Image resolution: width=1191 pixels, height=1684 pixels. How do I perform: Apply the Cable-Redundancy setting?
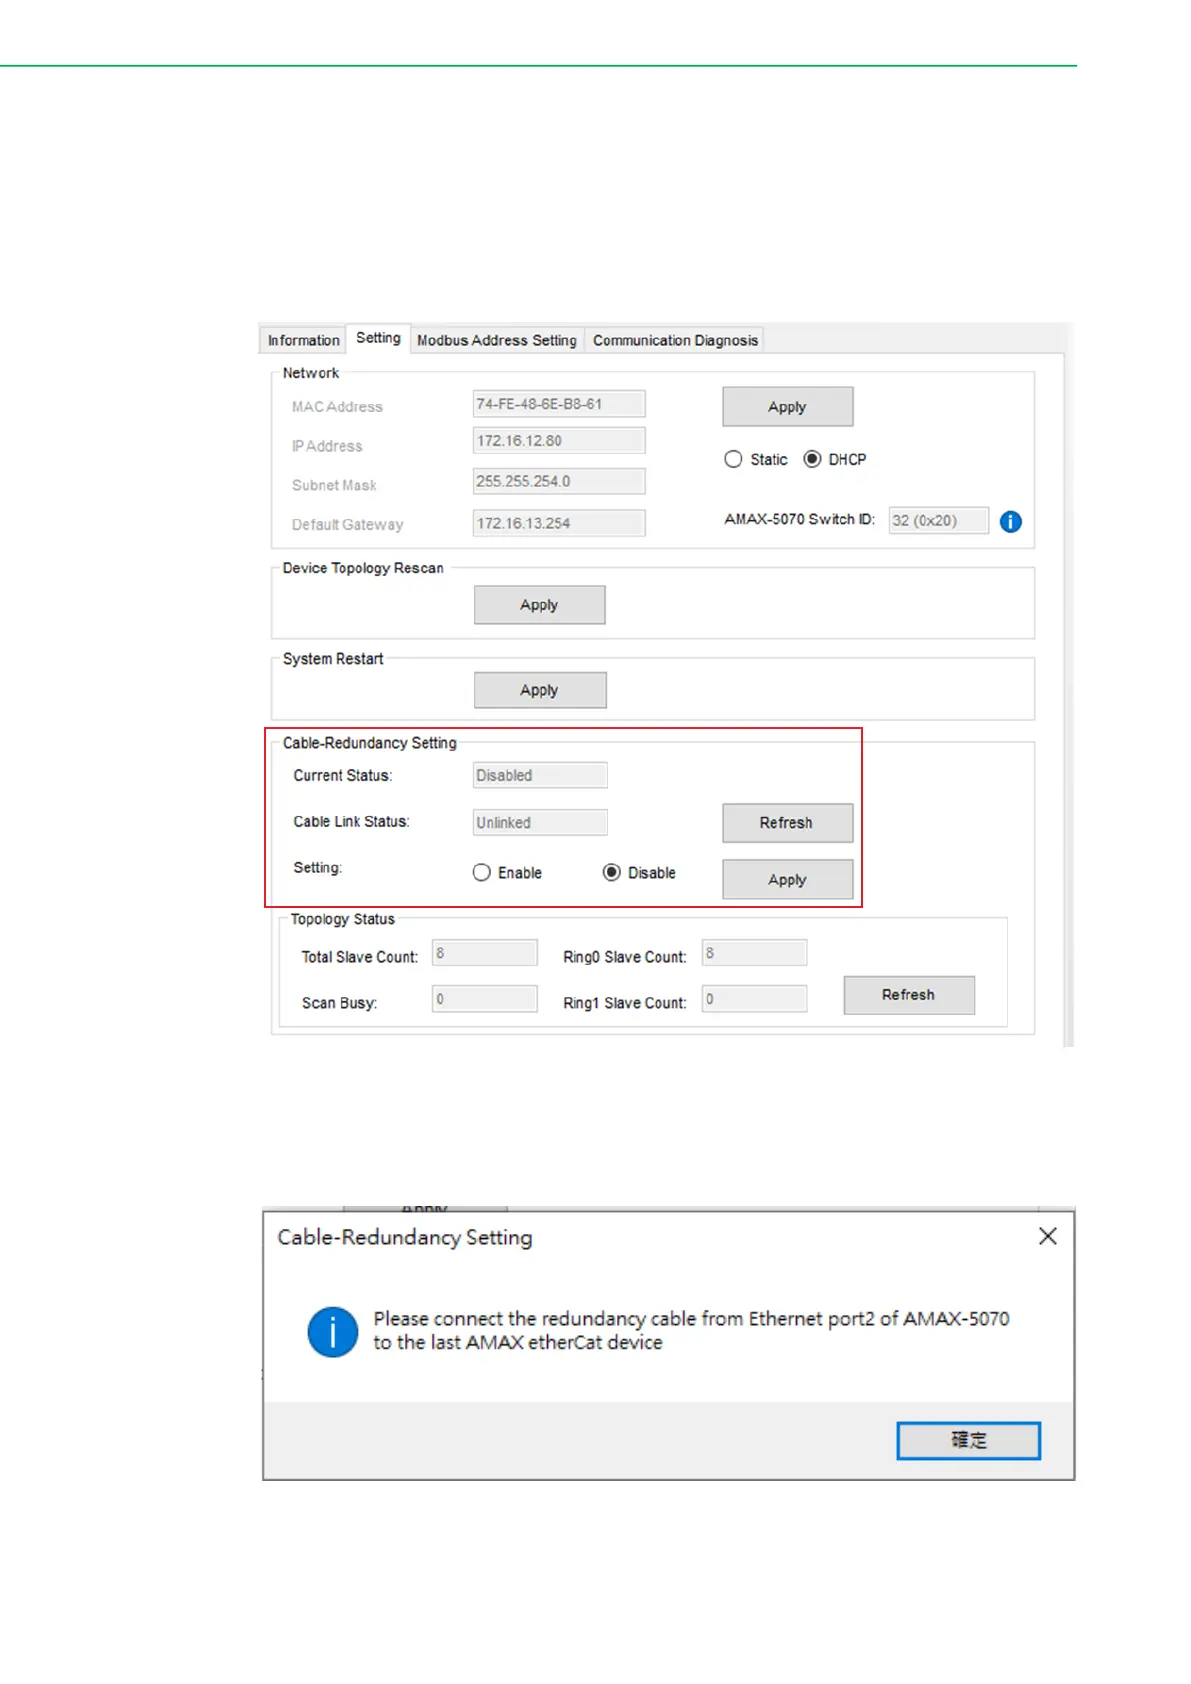point(787,880)
